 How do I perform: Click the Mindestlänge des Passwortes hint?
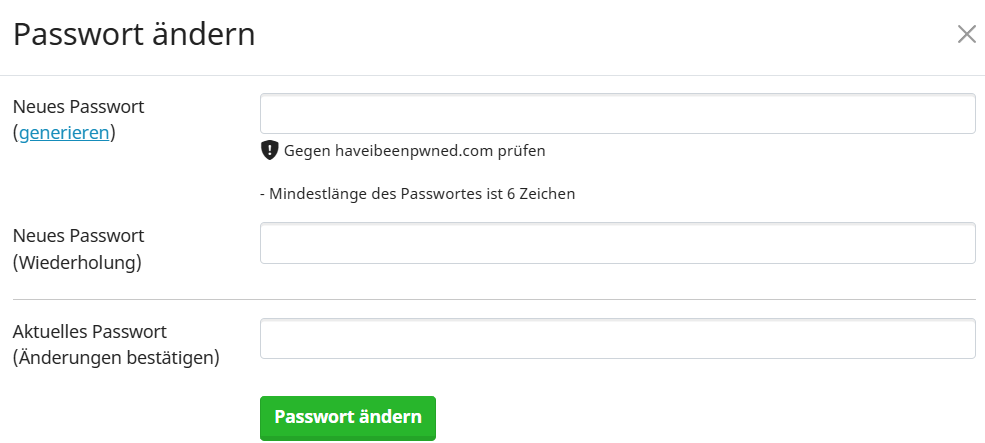click(x=417, y=194)
